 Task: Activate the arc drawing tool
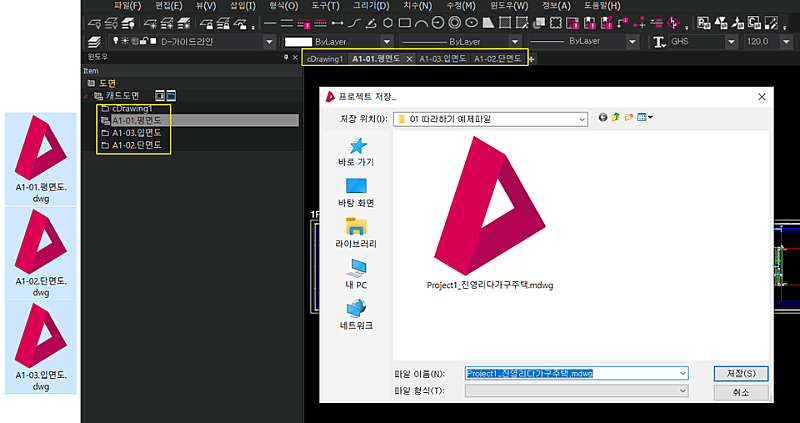pyautogui.click(x=421, y=23)
